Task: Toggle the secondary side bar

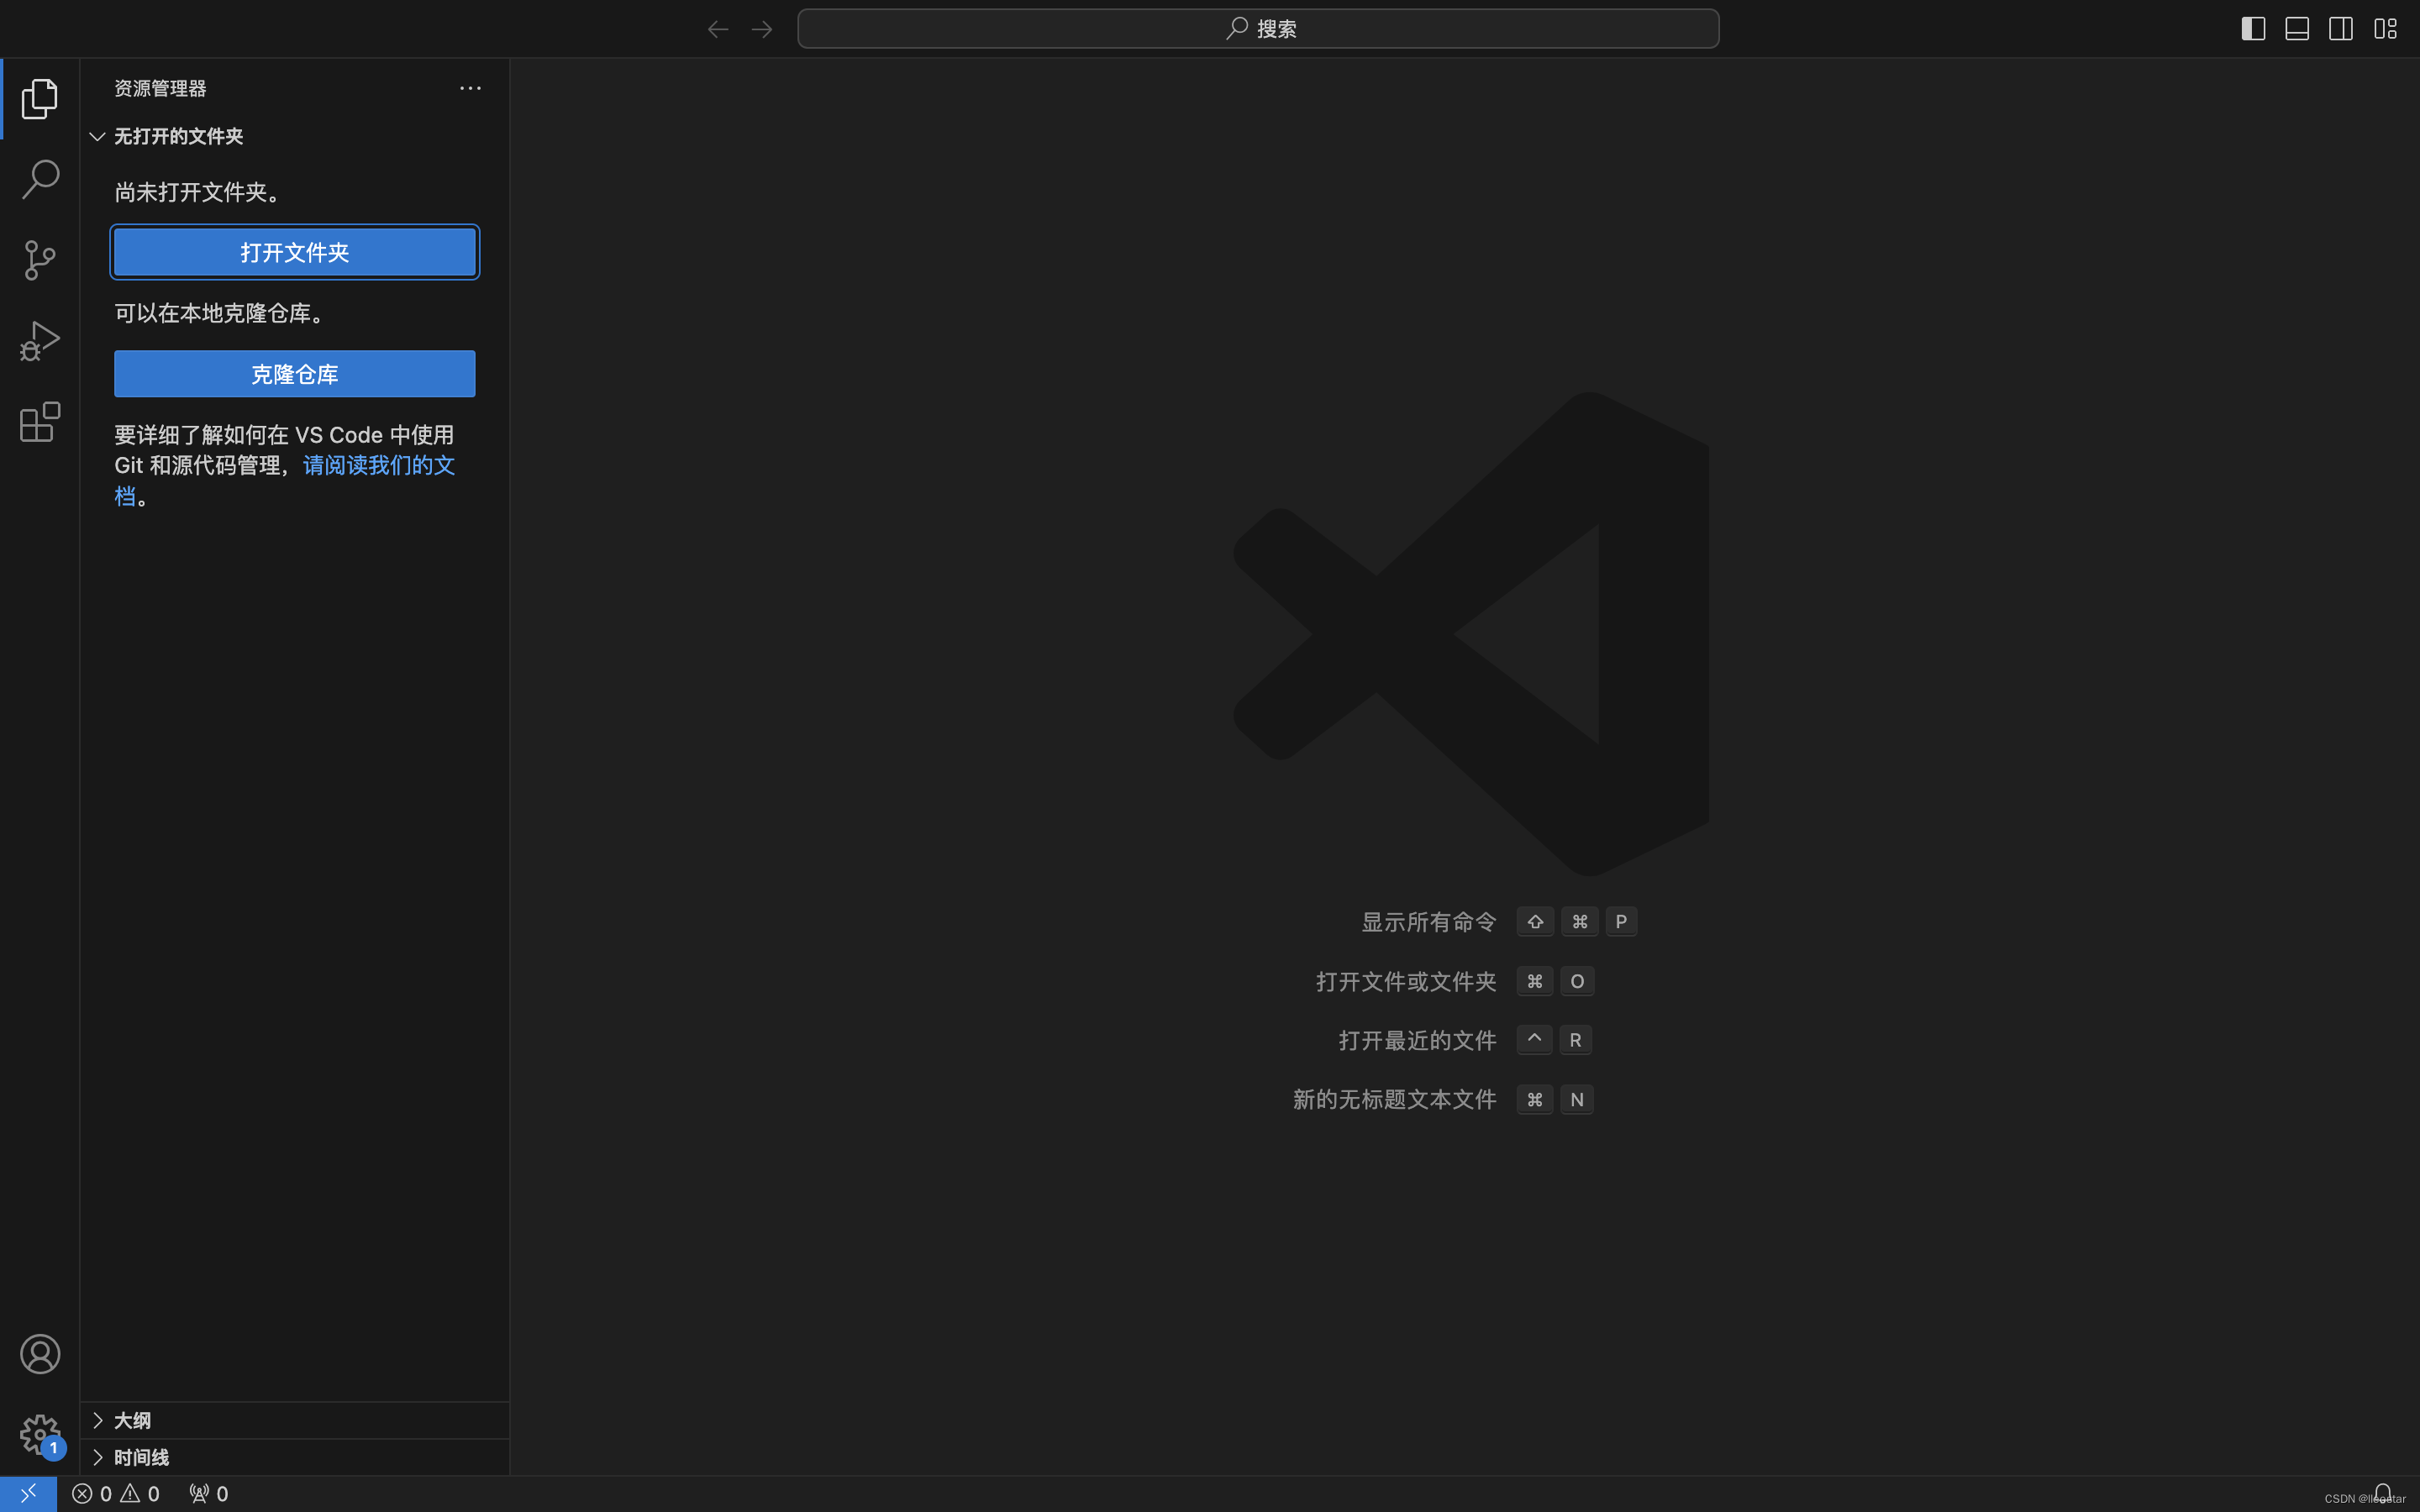Action: coord(2341,29)
